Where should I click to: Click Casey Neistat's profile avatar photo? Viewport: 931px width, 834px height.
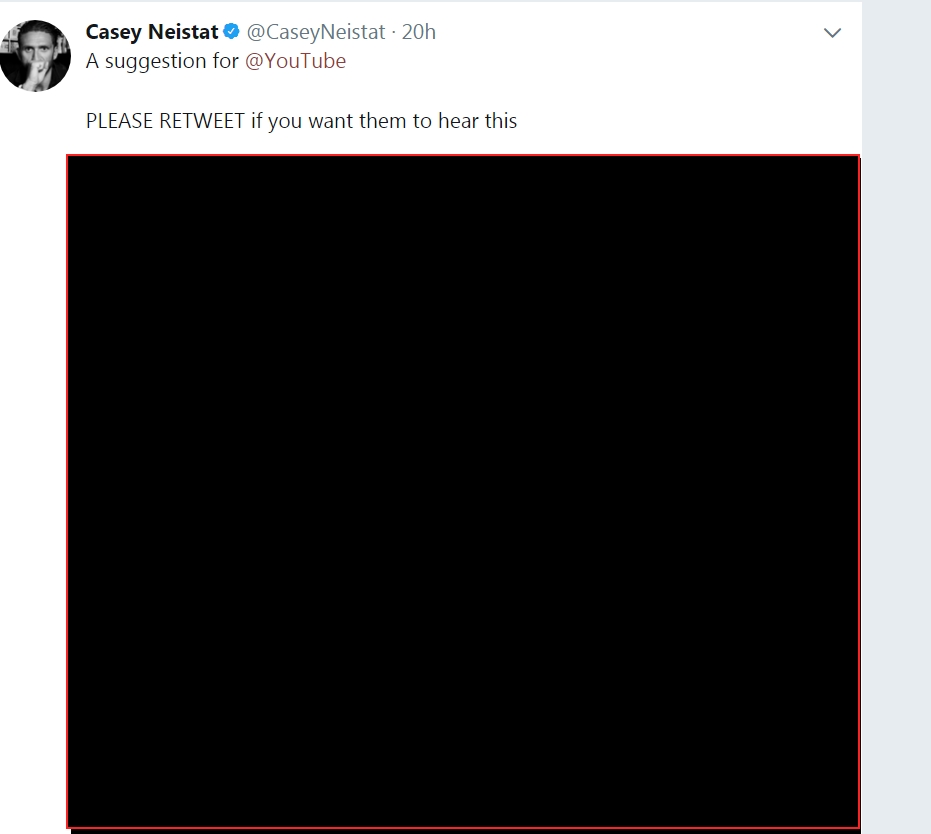click(35, 56)
